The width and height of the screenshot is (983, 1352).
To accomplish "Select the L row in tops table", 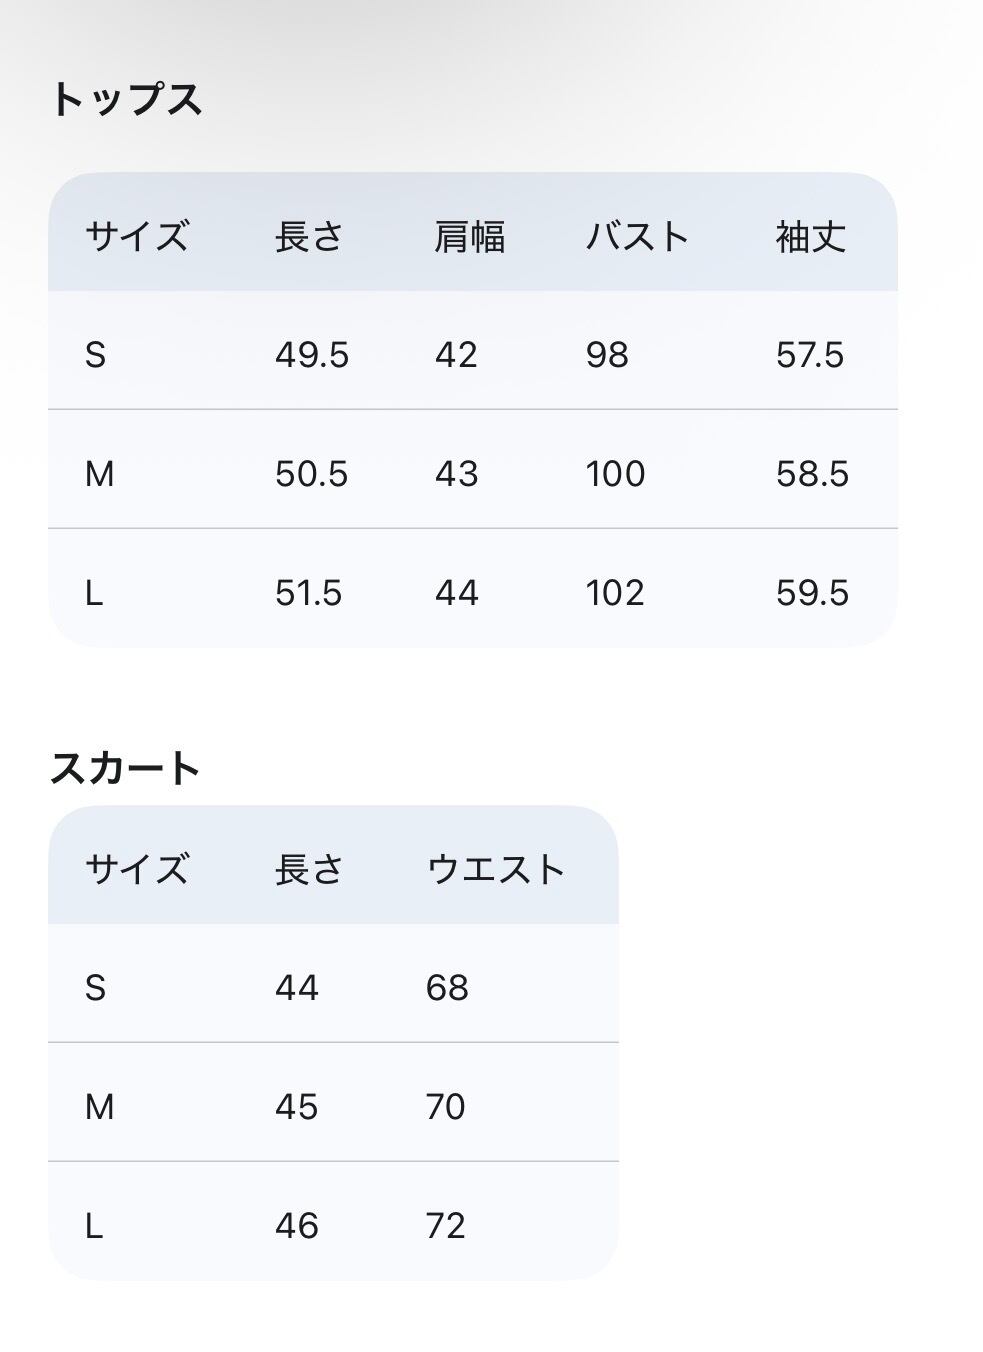I will pos(473,589).
